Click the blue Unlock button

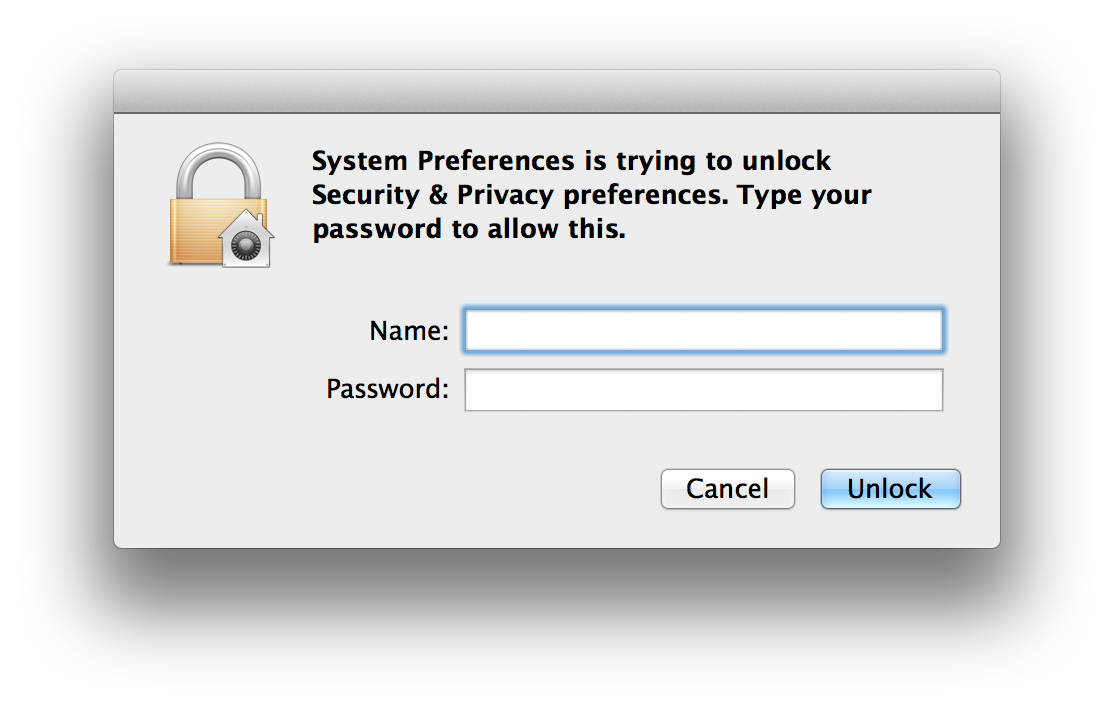pos(890,489)
